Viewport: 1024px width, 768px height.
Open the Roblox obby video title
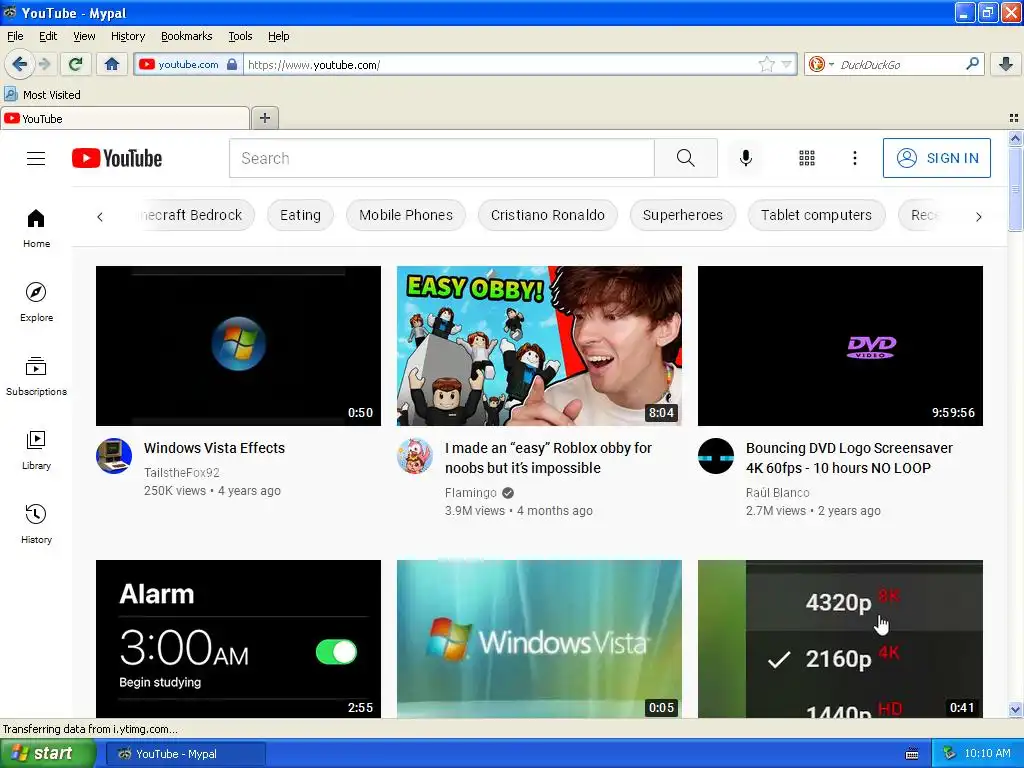pos(548,458)
